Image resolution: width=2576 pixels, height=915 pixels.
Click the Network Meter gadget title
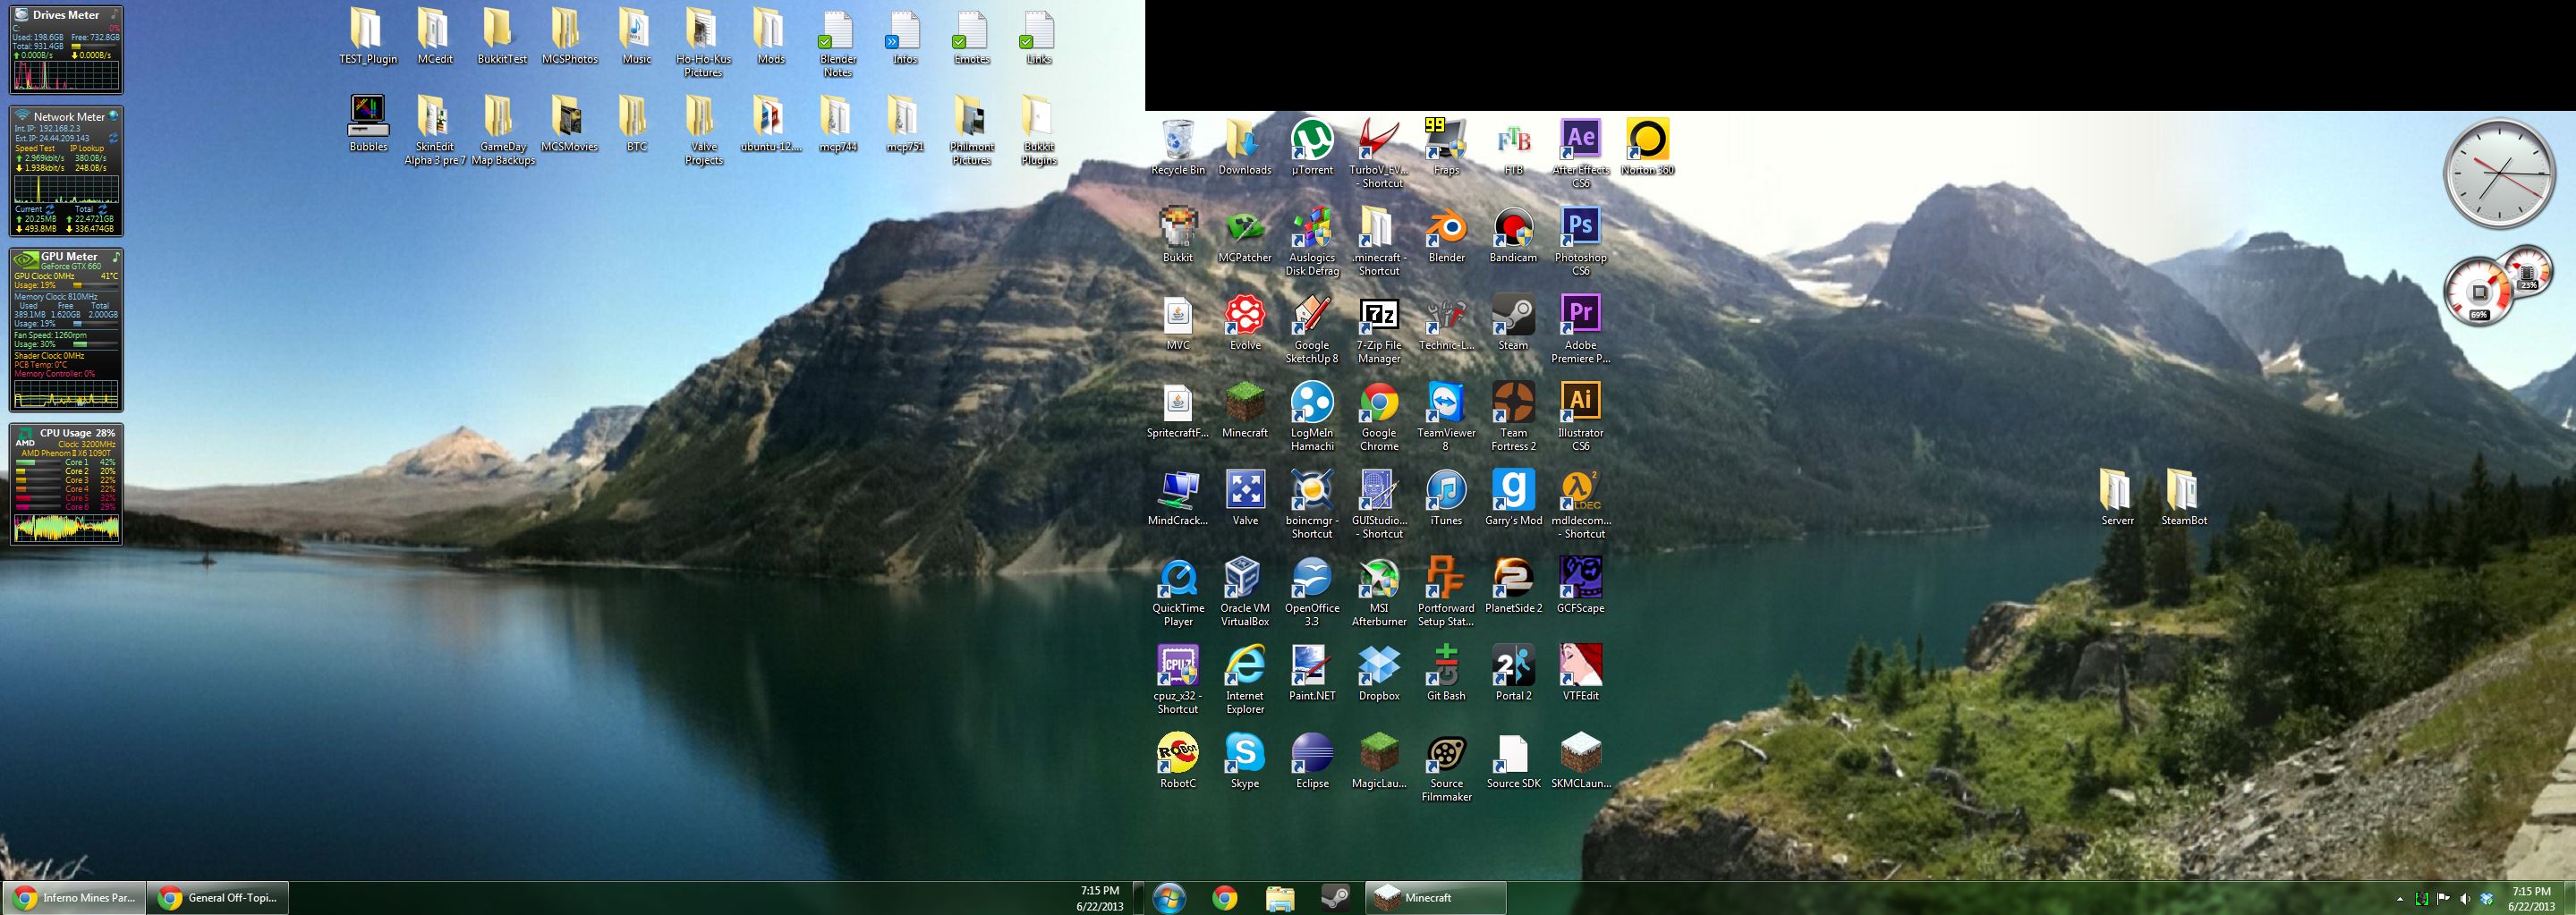click(69, 117)
